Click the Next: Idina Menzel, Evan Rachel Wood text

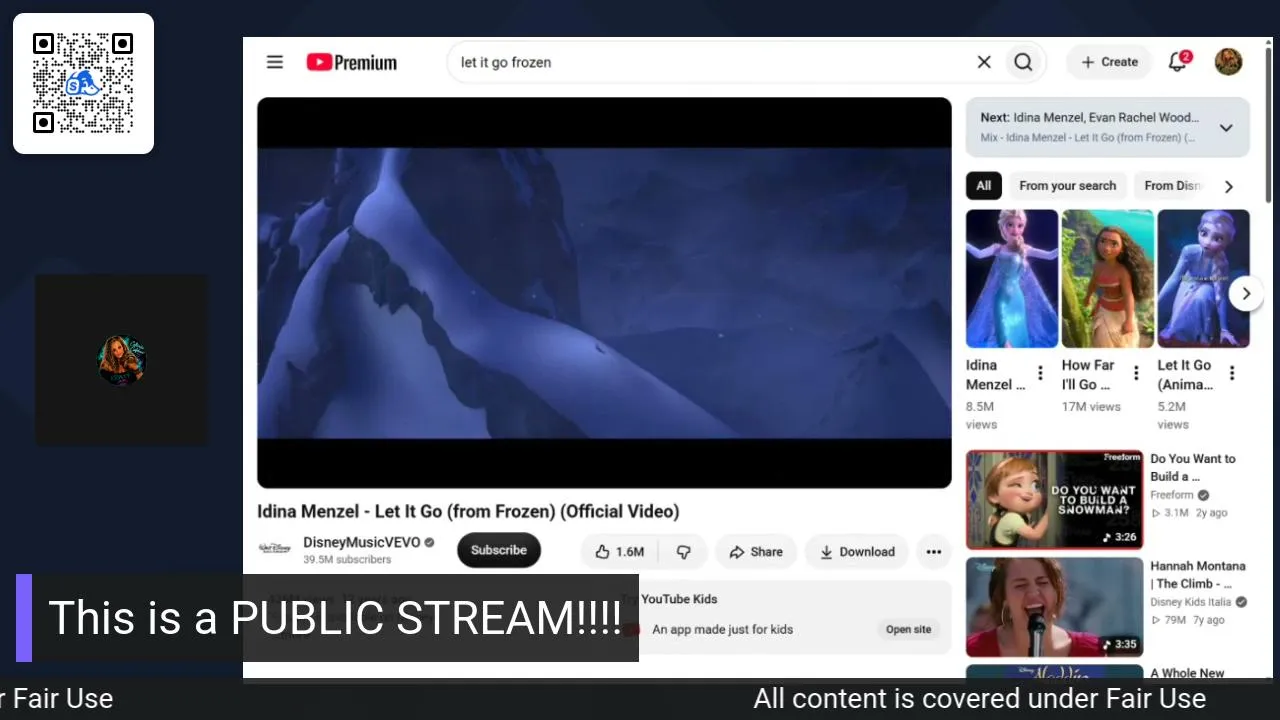[x=1089, y=117]
